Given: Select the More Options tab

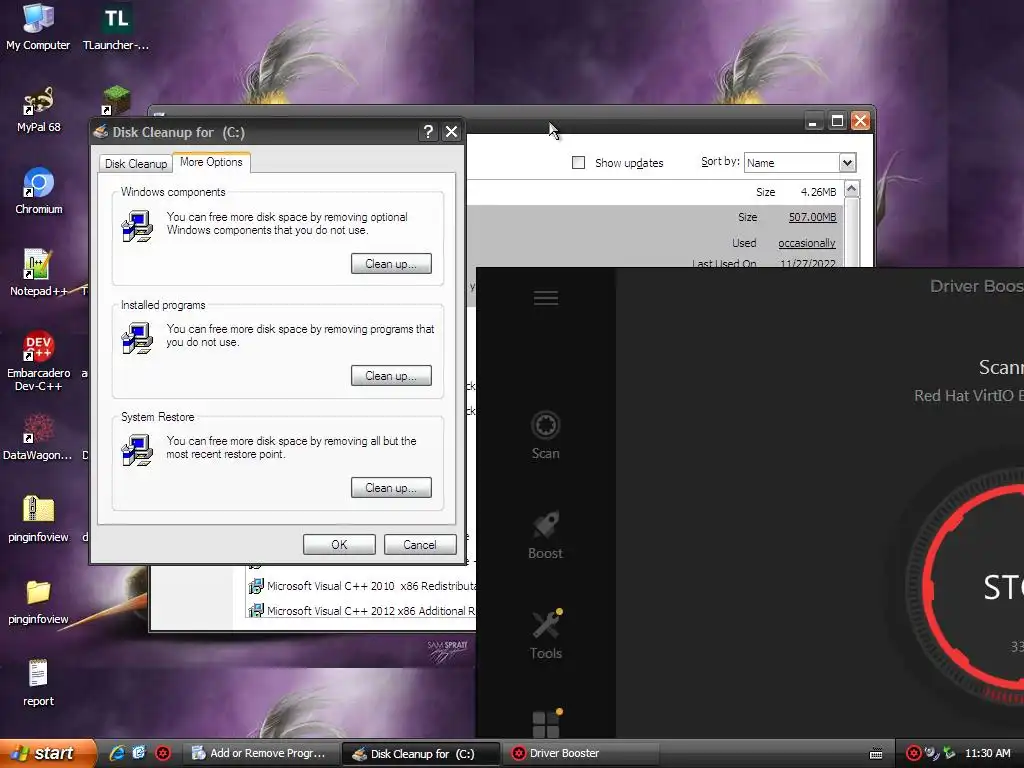Looking at the screenshot, I should 211,162.
